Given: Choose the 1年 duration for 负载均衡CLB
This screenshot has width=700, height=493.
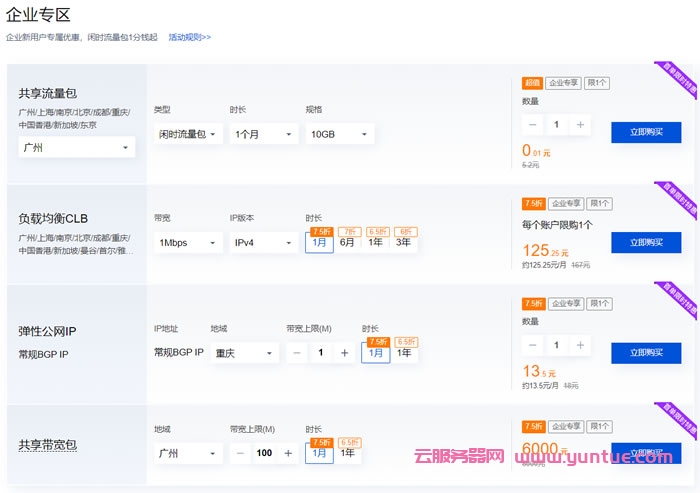Looking at the screenshot, I should tap(375, 242).
